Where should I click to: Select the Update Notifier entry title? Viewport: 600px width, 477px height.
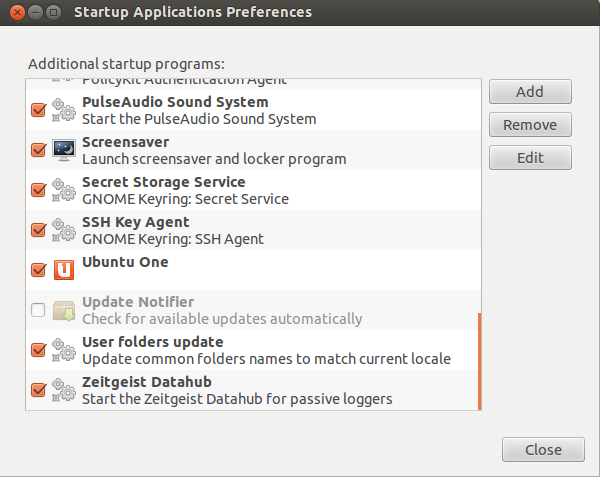click(138, 302)
